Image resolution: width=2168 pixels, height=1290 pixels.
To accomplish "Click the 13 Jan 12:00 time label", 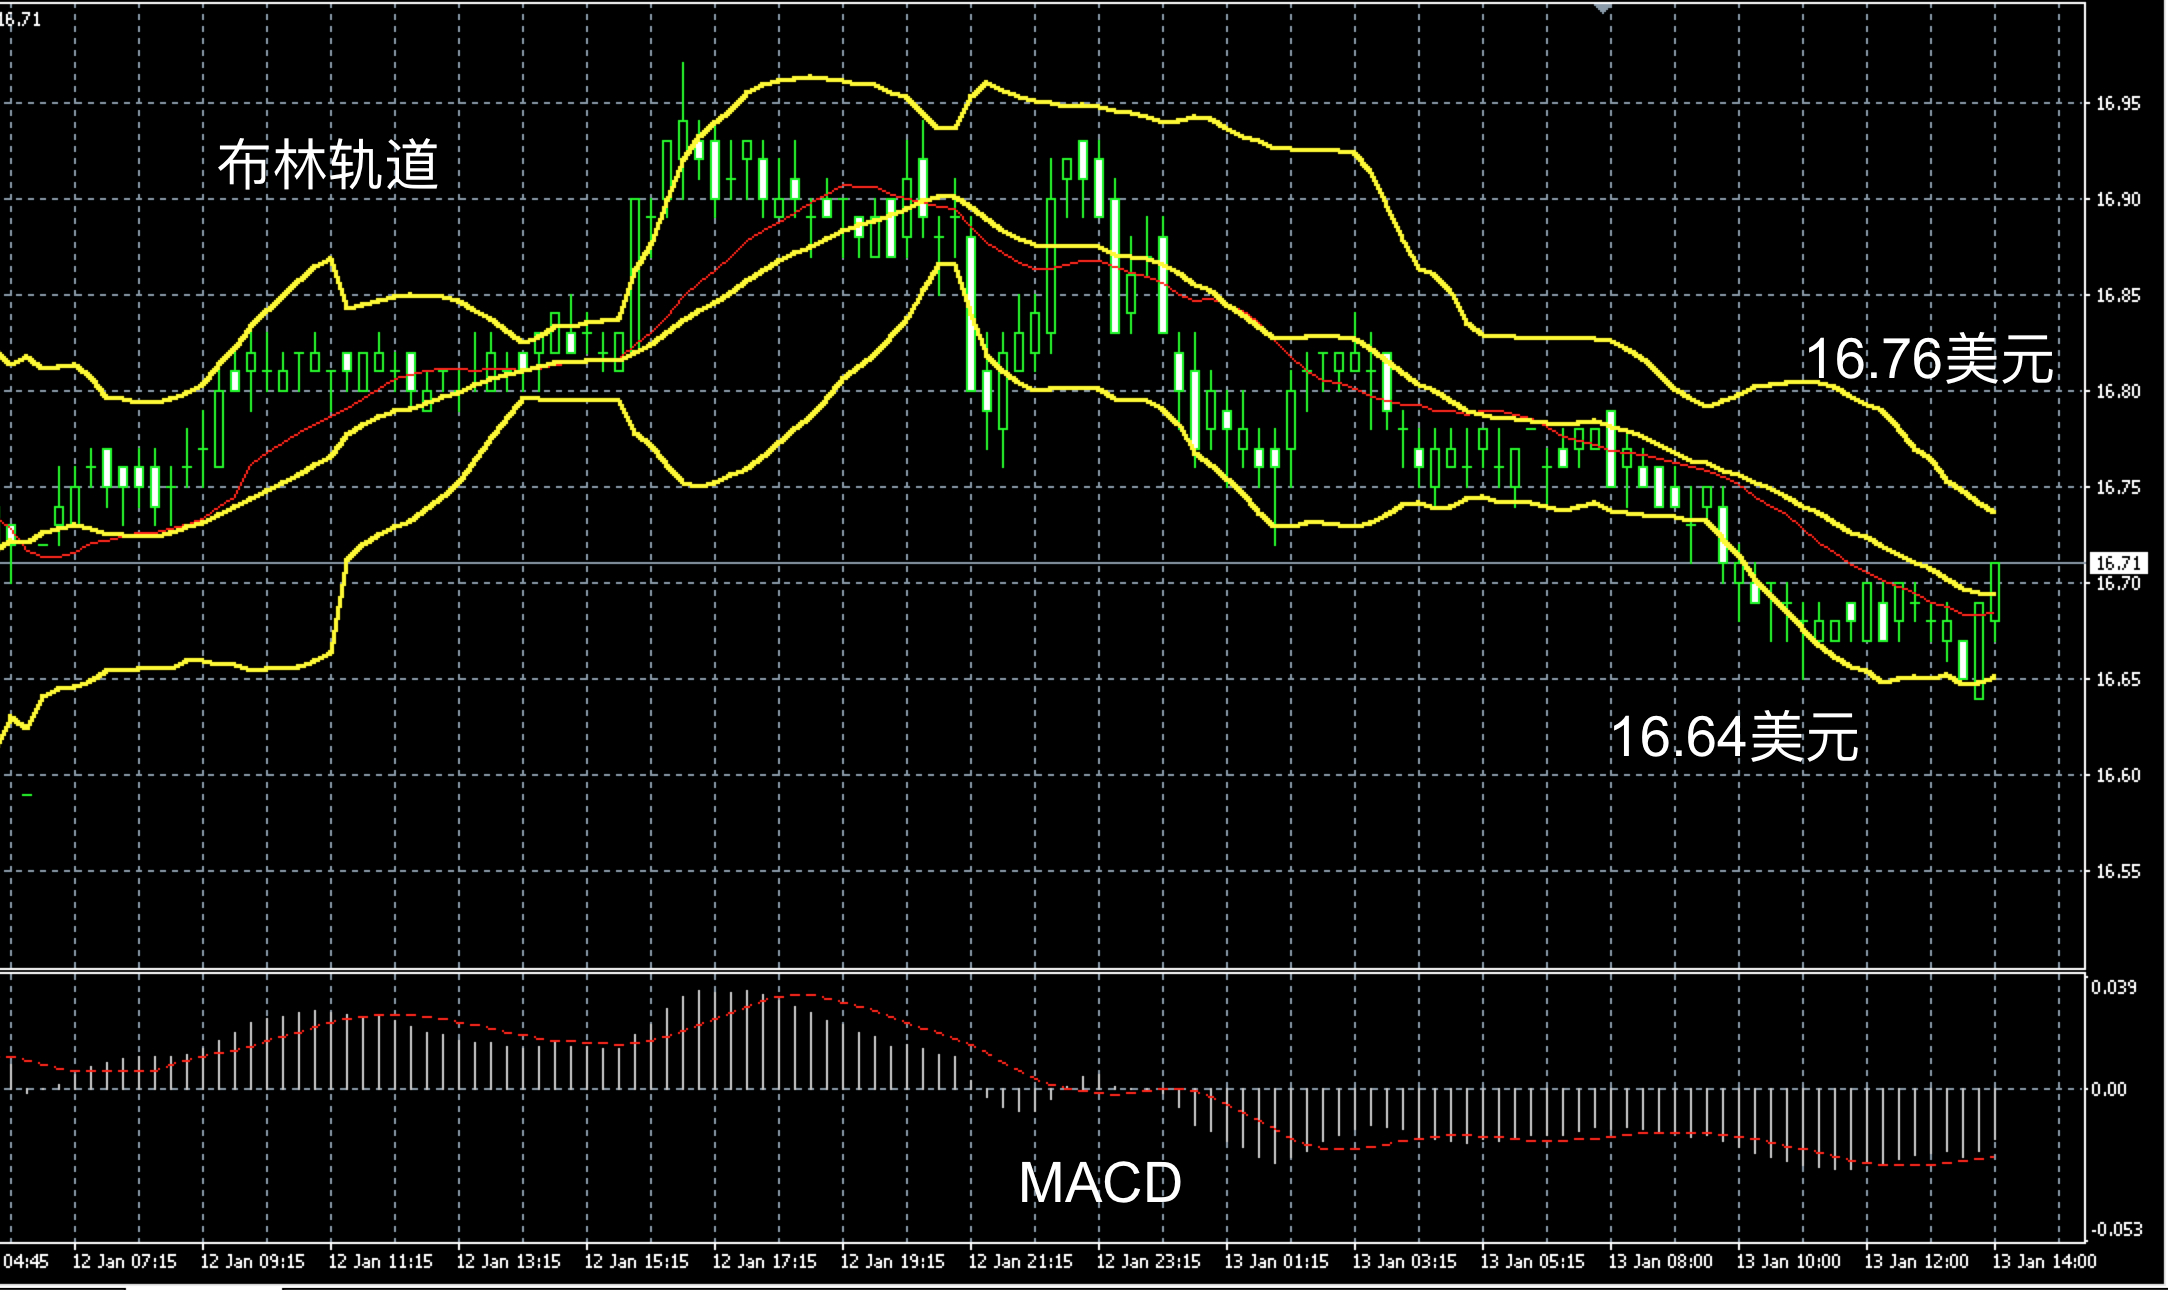I will [x=1916, y=1262].
